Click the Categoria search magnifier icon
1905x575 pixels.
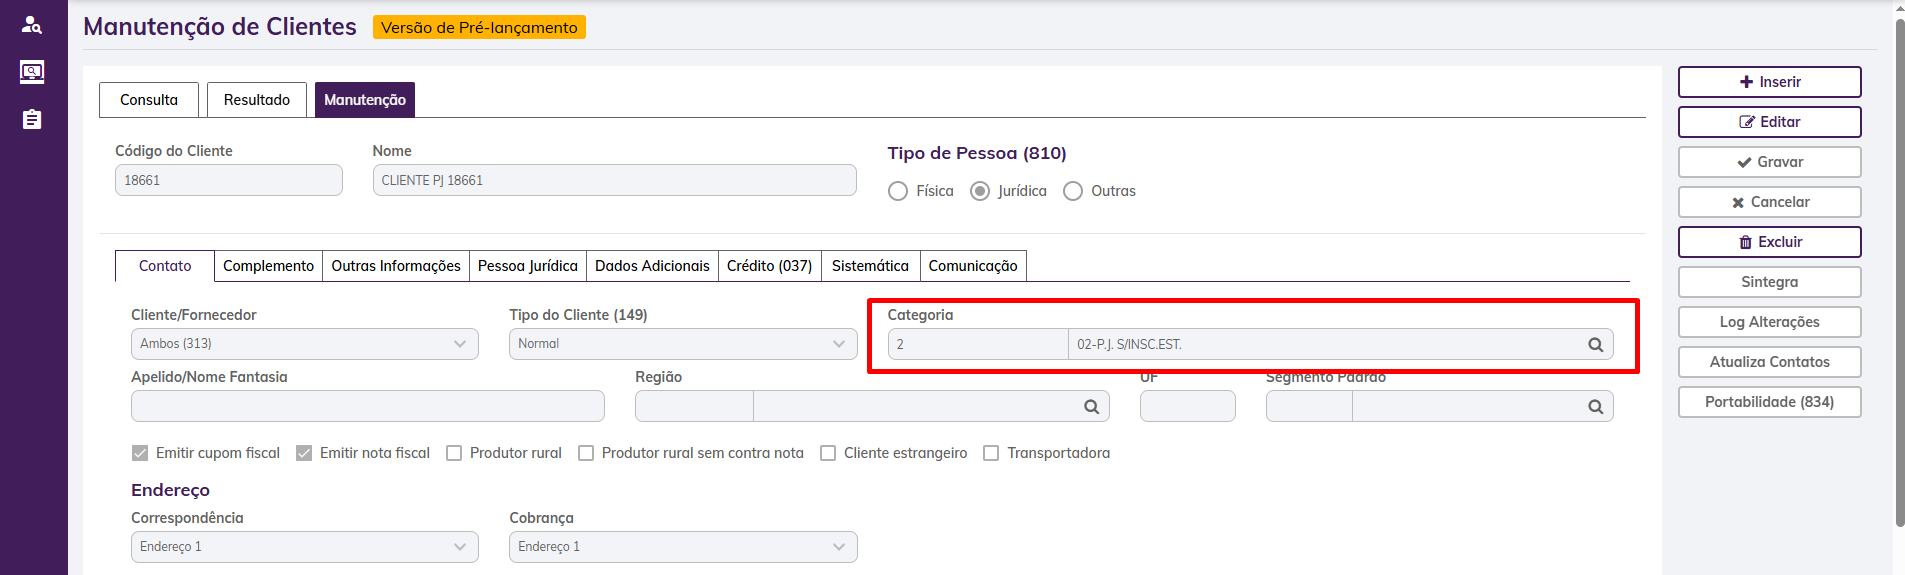click(1595, 344)
